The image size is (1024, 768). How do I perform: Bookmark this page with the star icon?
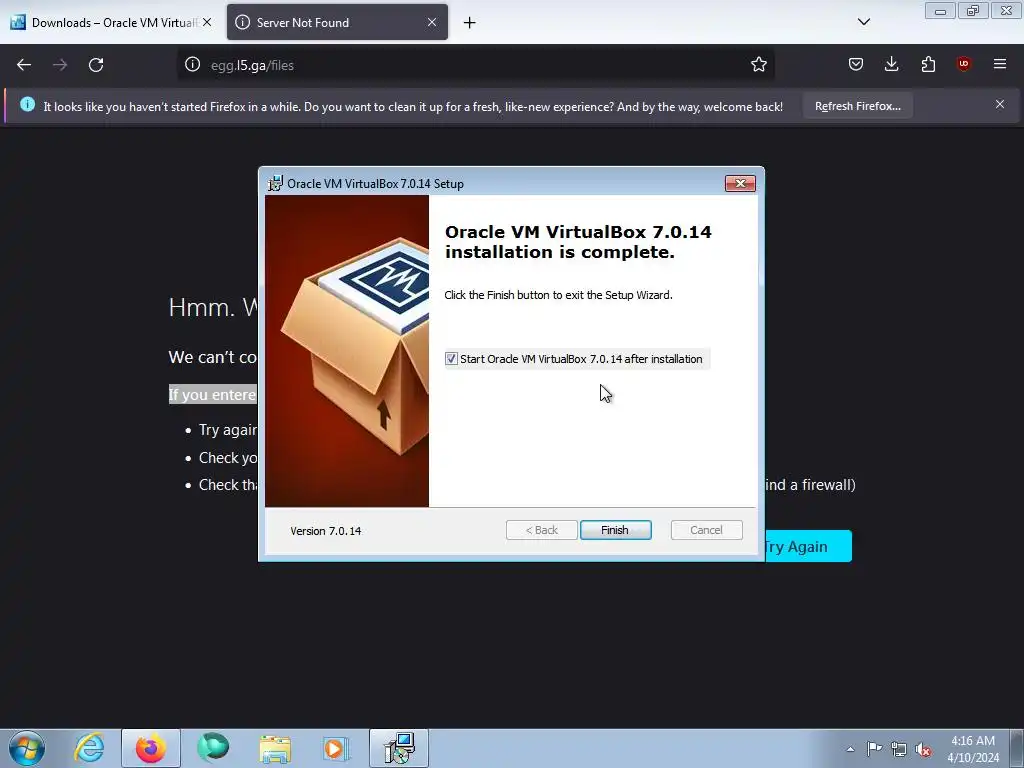click(x=758, y=64)
